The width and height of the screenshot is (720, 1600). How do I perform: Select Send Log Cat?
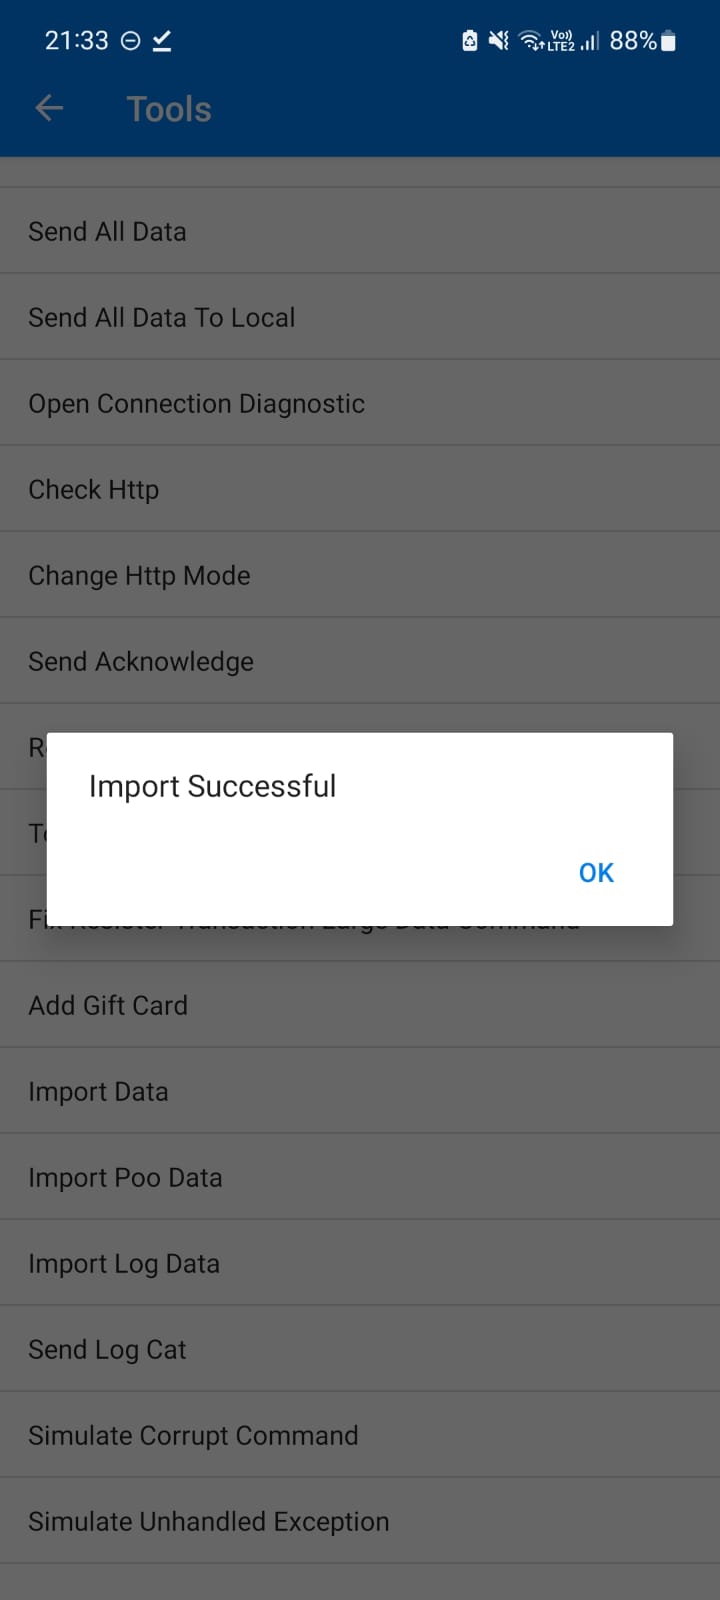click(360, 1349)
